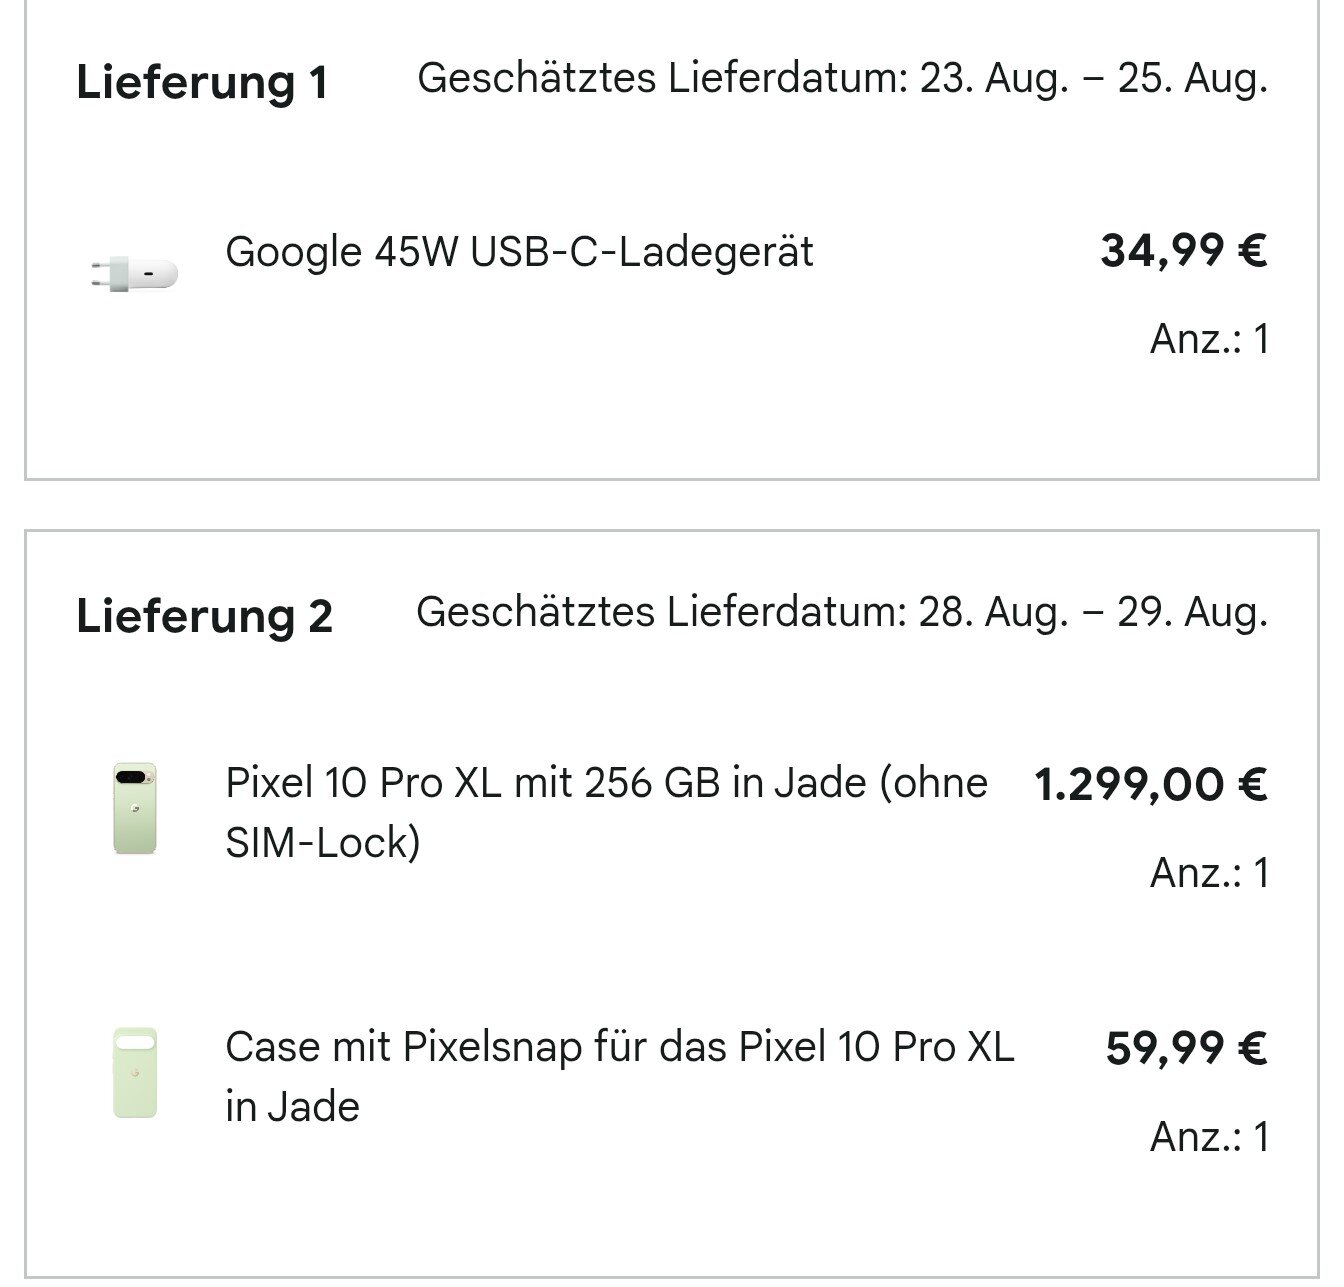
Task: Click the 'in Jade' text under Case name
Action: pos(292,1107)
